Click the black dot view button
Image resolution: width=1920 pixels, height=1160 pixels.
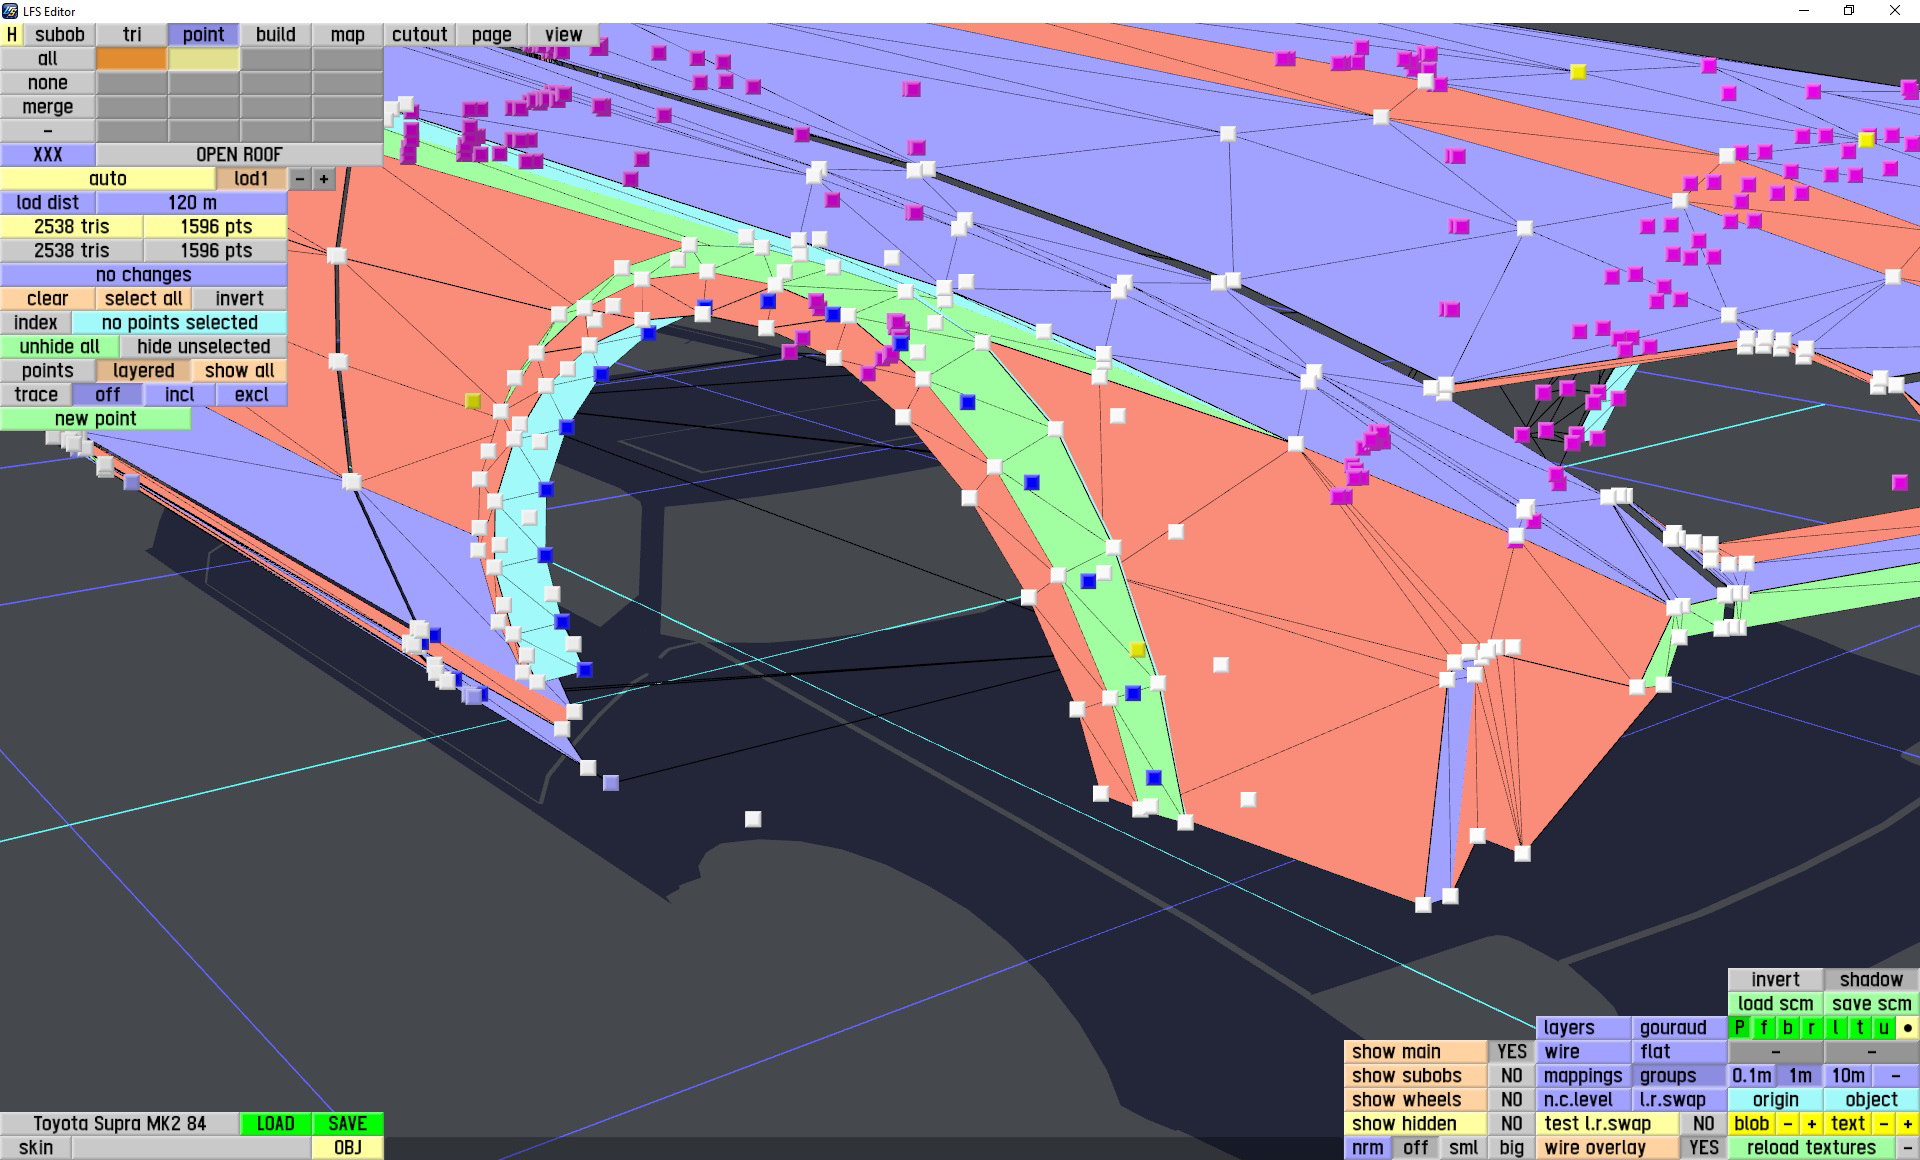(1907, 1028)
